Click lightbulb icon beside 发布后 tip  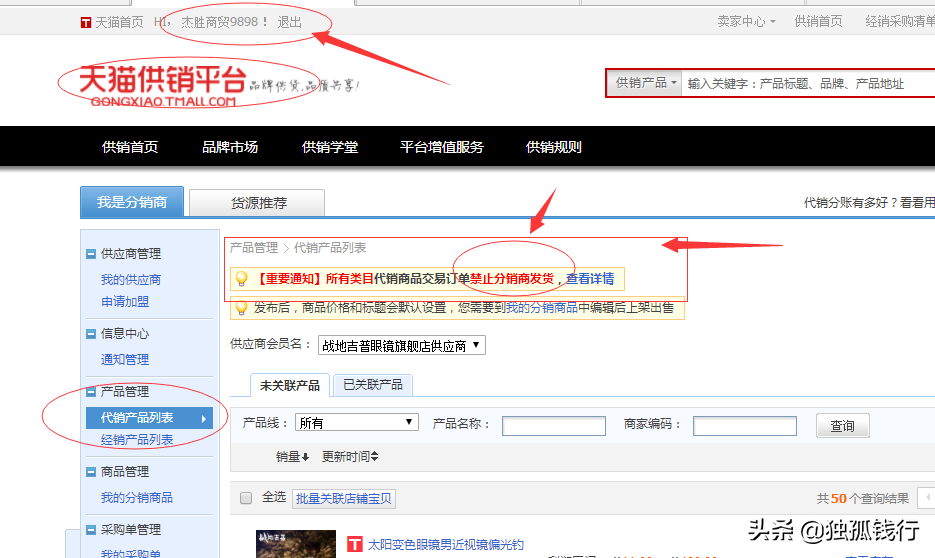click(x=242, y=308)
